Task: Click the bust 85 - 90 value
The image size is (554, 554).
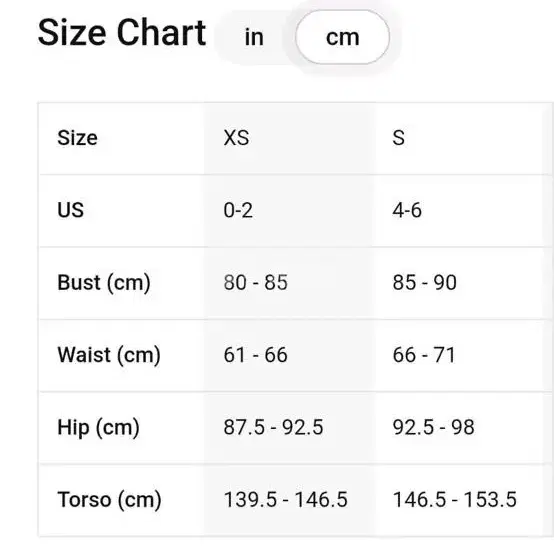Action: (x=425, y=282)
